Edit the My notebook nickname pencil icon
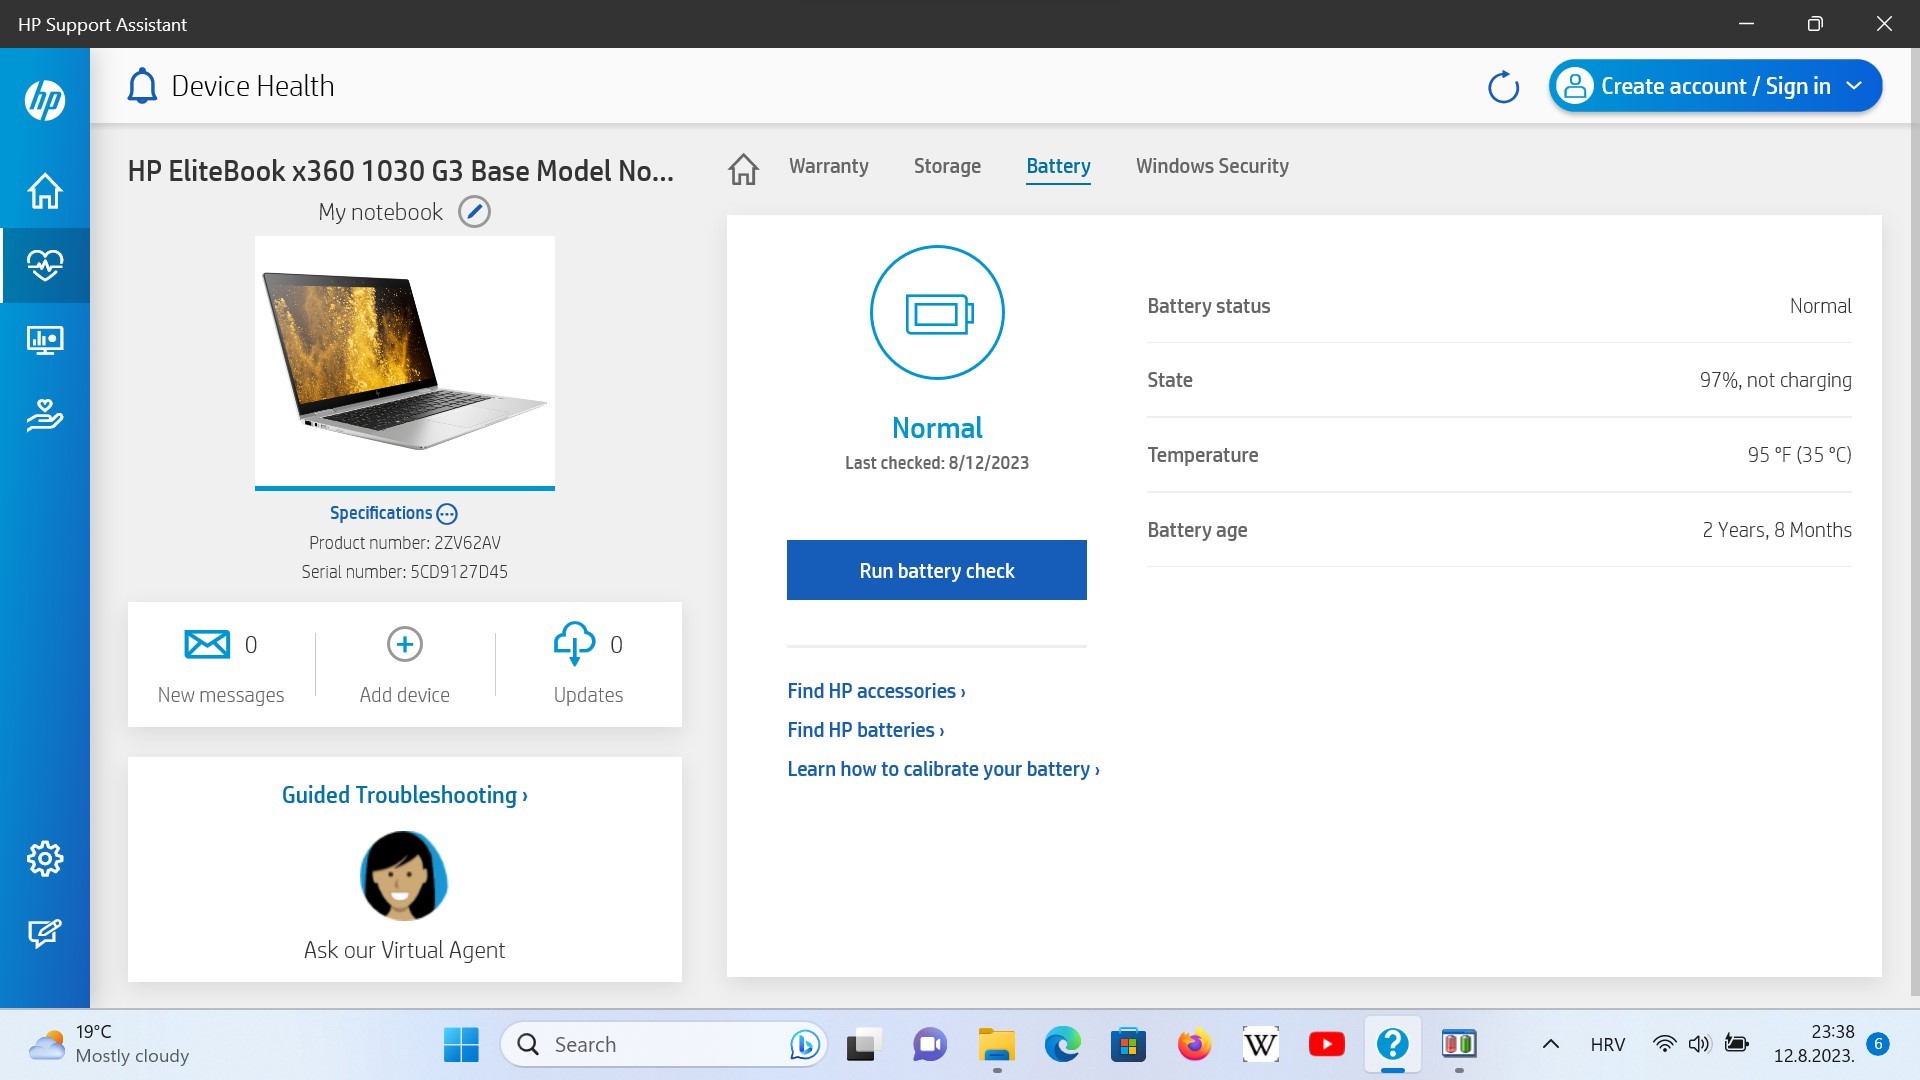The width and height of the screenshot is (1920, 1080). 474,212
